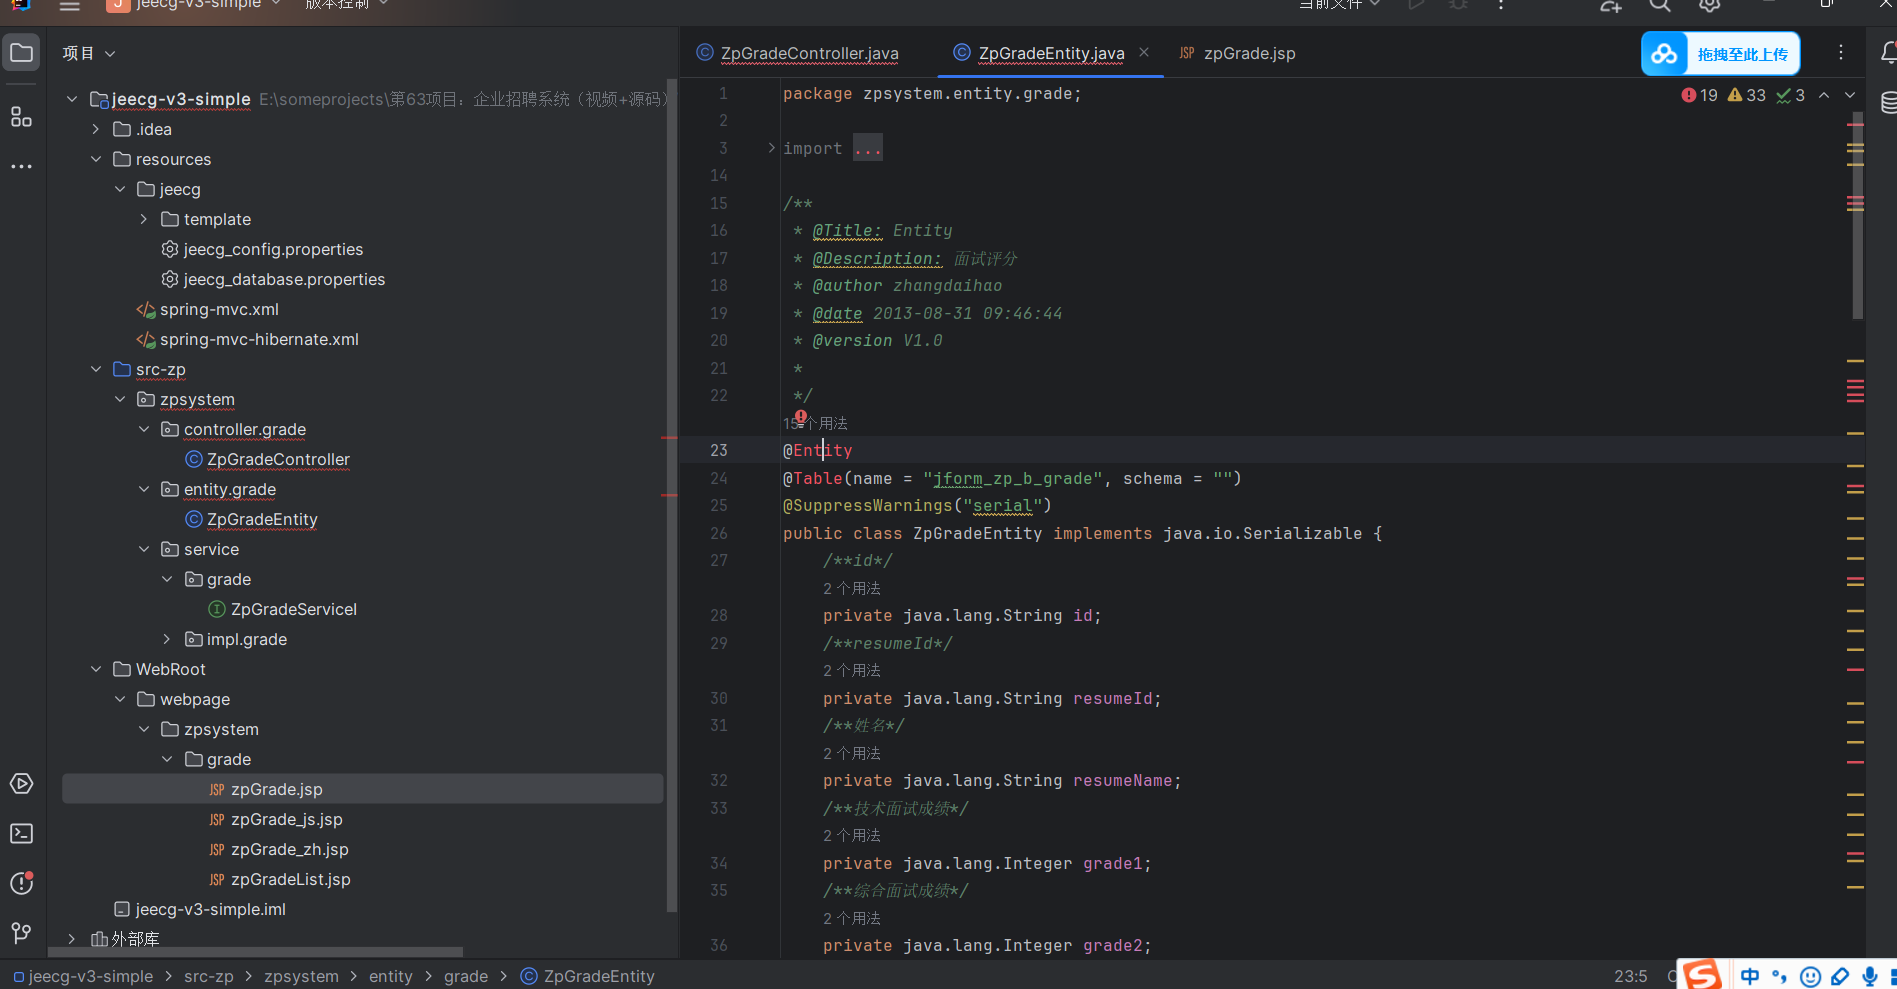Viewport: 1897px width, 989px height.
Task: Click breadcrumb zpsystem
Action: click(301, 976)
